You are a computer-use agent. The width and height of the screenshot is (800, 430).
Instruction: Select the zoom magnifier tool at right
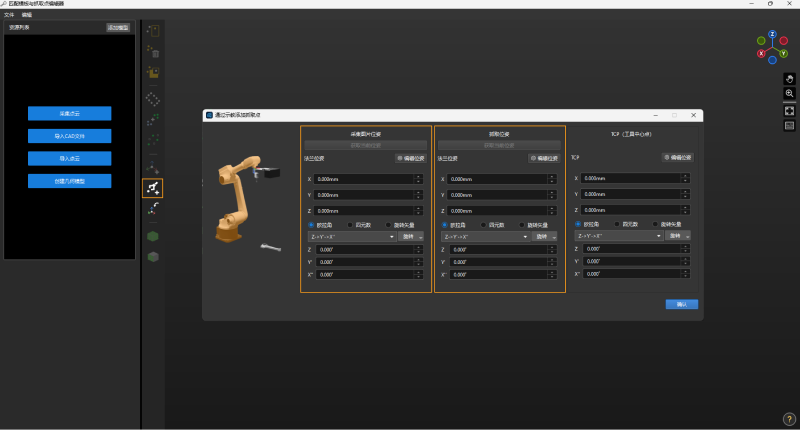(789, 93)
